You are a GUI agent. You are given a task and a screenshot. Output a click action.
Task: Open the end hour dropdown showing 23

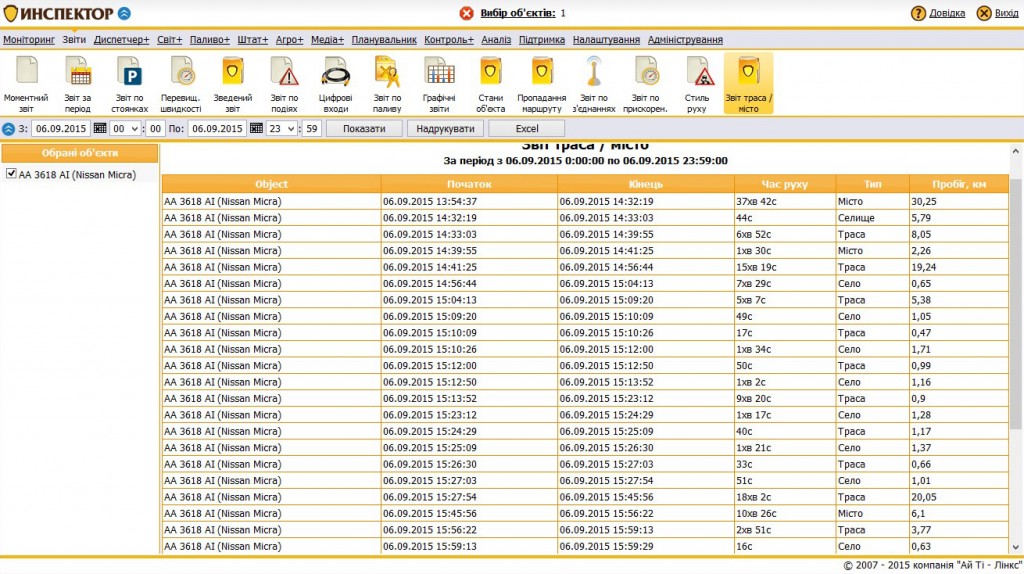point(282,129)
